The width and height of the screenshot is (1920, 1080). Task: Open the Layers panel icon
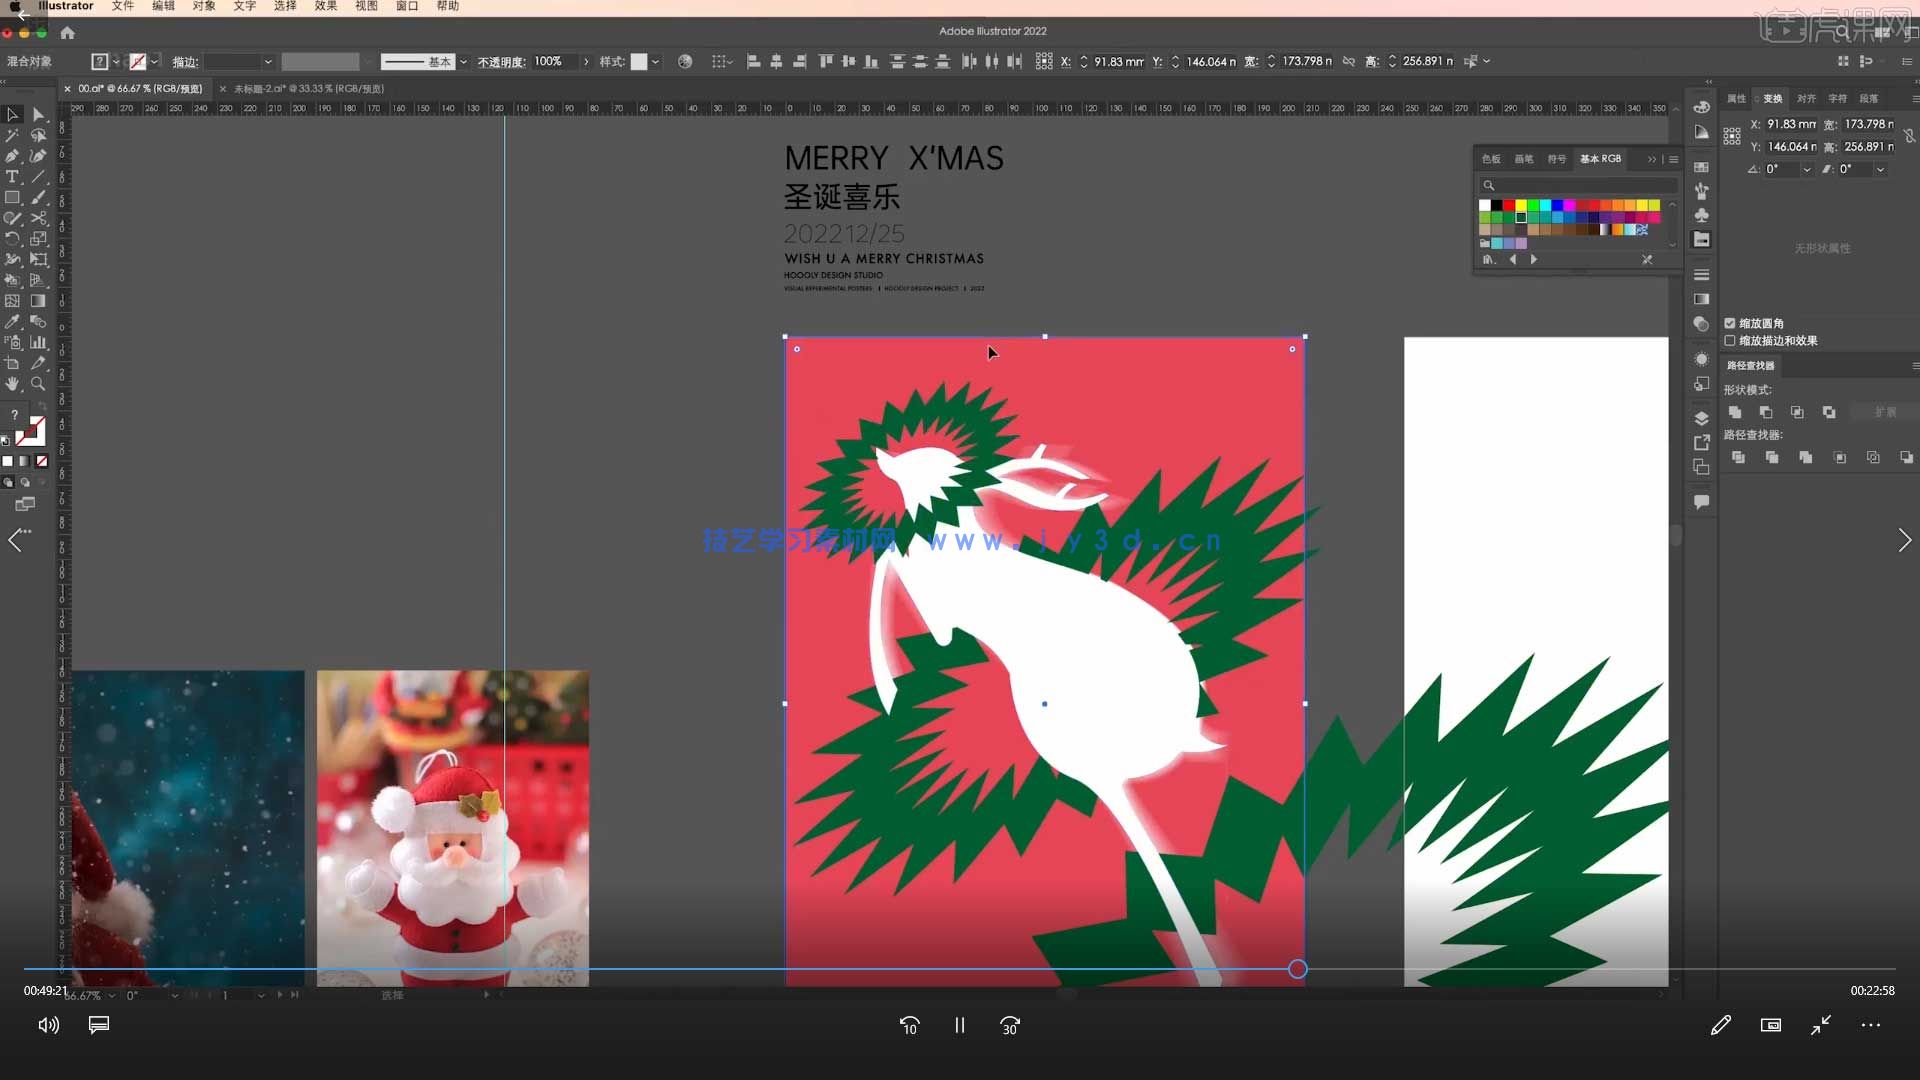(x=1701, y=418)
